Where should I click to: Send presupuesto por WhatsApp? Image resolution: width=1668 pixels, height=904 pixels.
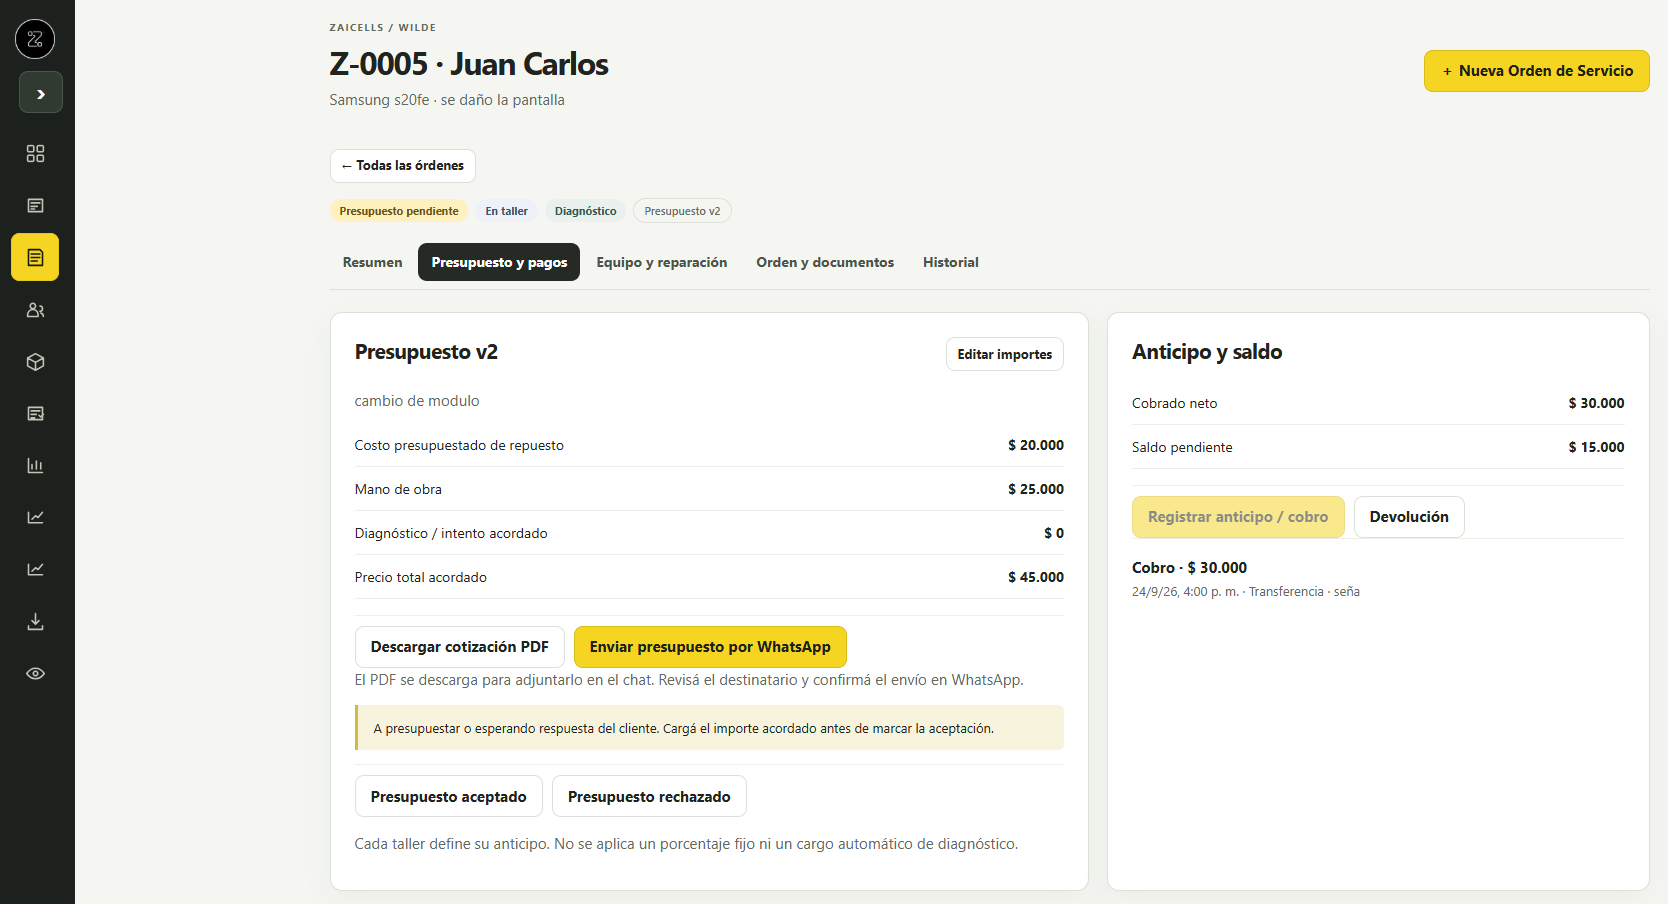tap(710, 647)
